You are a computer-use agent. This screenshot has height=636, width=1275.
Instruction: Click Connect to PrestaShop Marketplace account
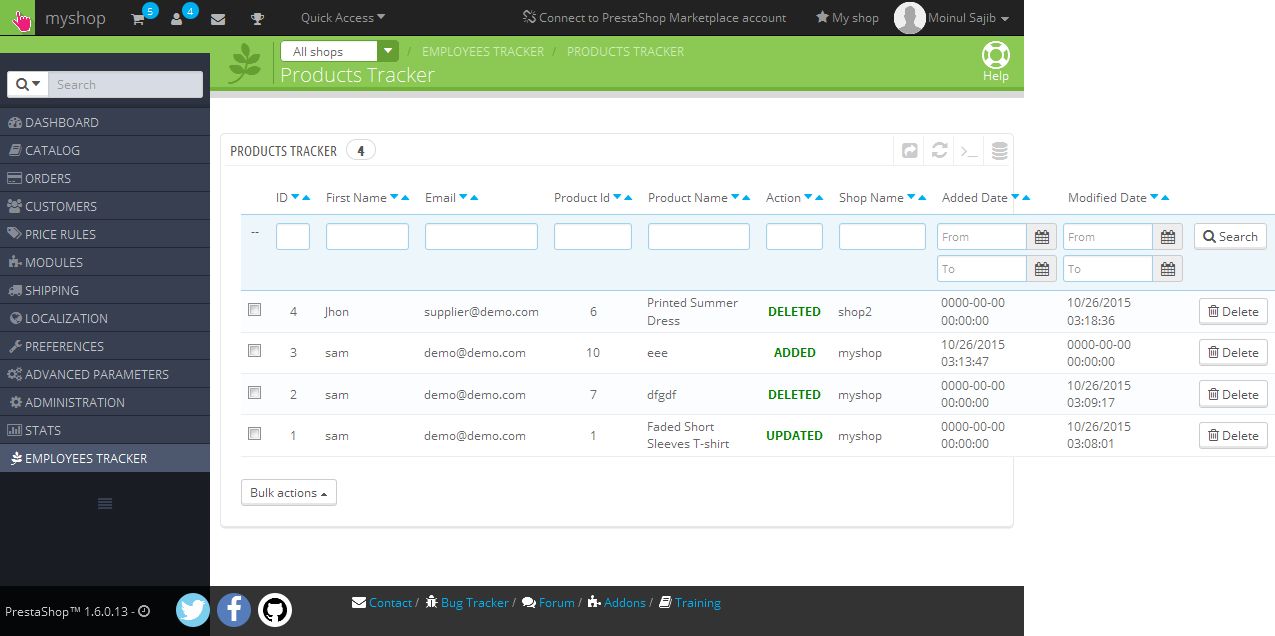pos(655,18)
